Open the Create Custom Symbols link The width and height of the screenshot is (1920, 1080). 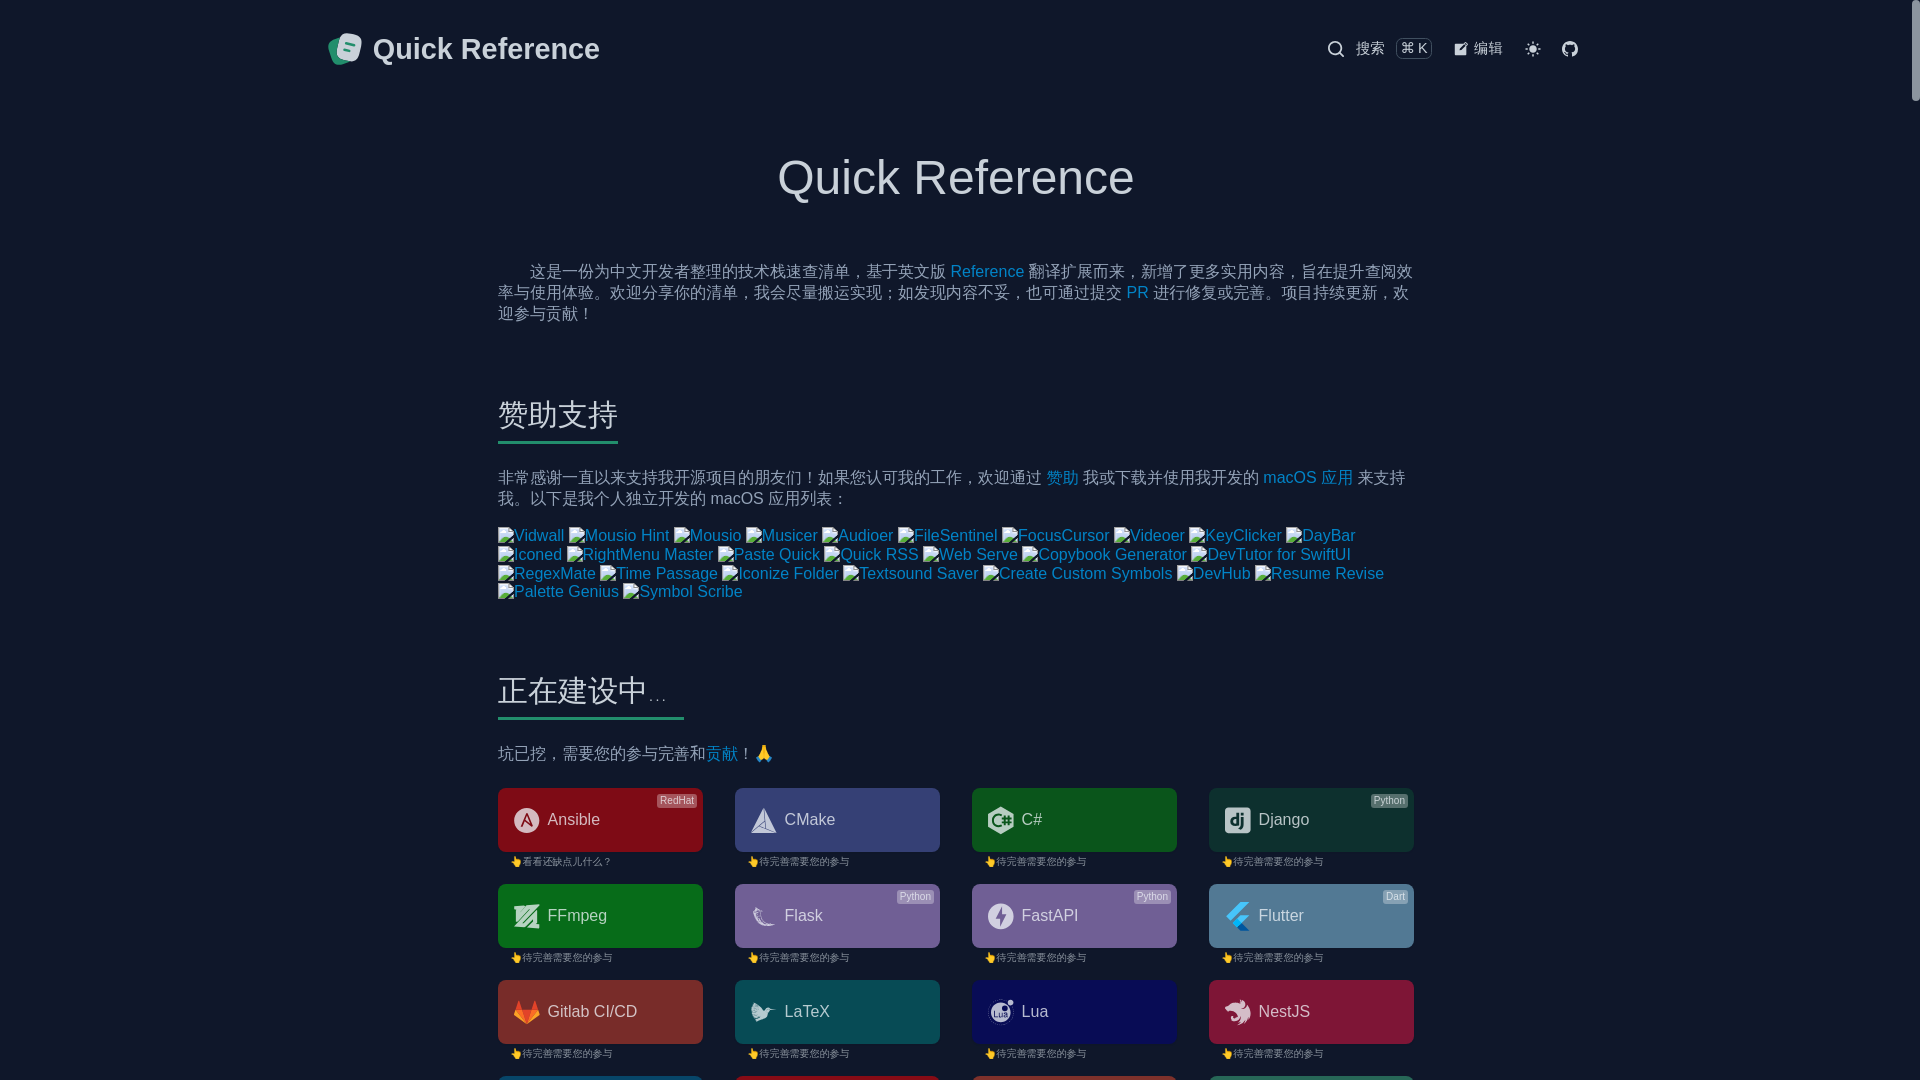(1077, 574)
